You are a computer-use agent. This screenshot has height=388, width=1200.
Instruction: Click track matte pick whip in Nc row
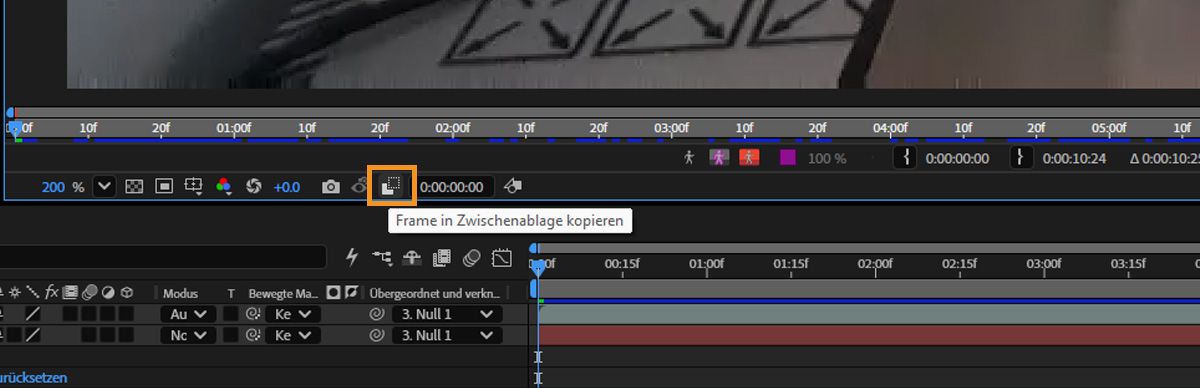[x=254, y=336]
